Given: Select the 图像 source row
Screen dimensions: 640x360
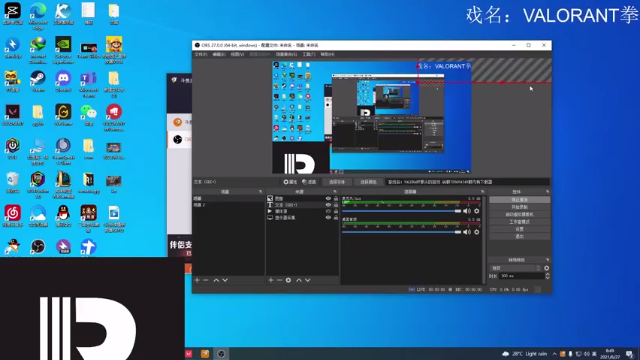Looking at the screenshot, I should 302,198.
